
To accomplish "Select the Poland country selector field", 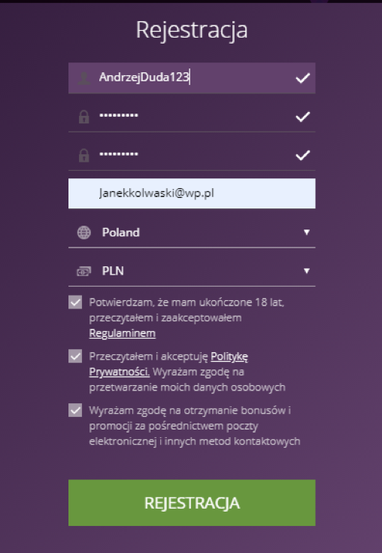I will [192, 232].
